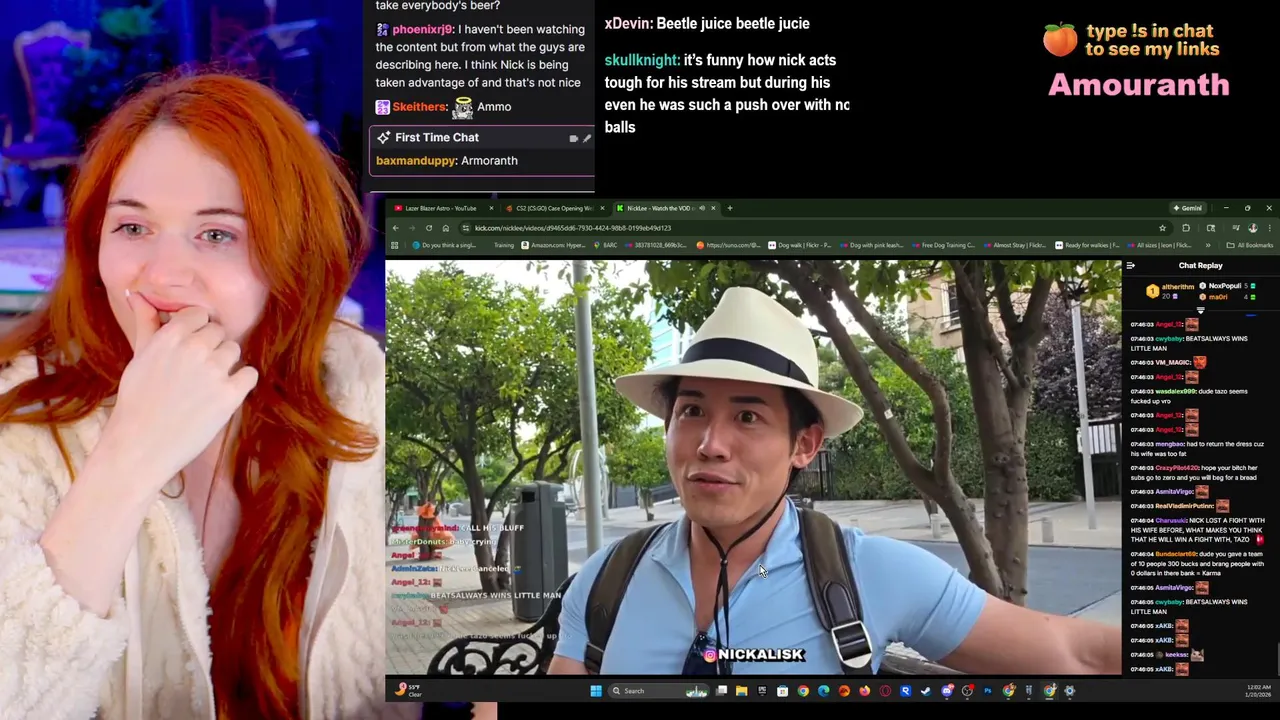Open Task View from the taskbar
Screen dimensions: 1280x720
pos(721,691)
